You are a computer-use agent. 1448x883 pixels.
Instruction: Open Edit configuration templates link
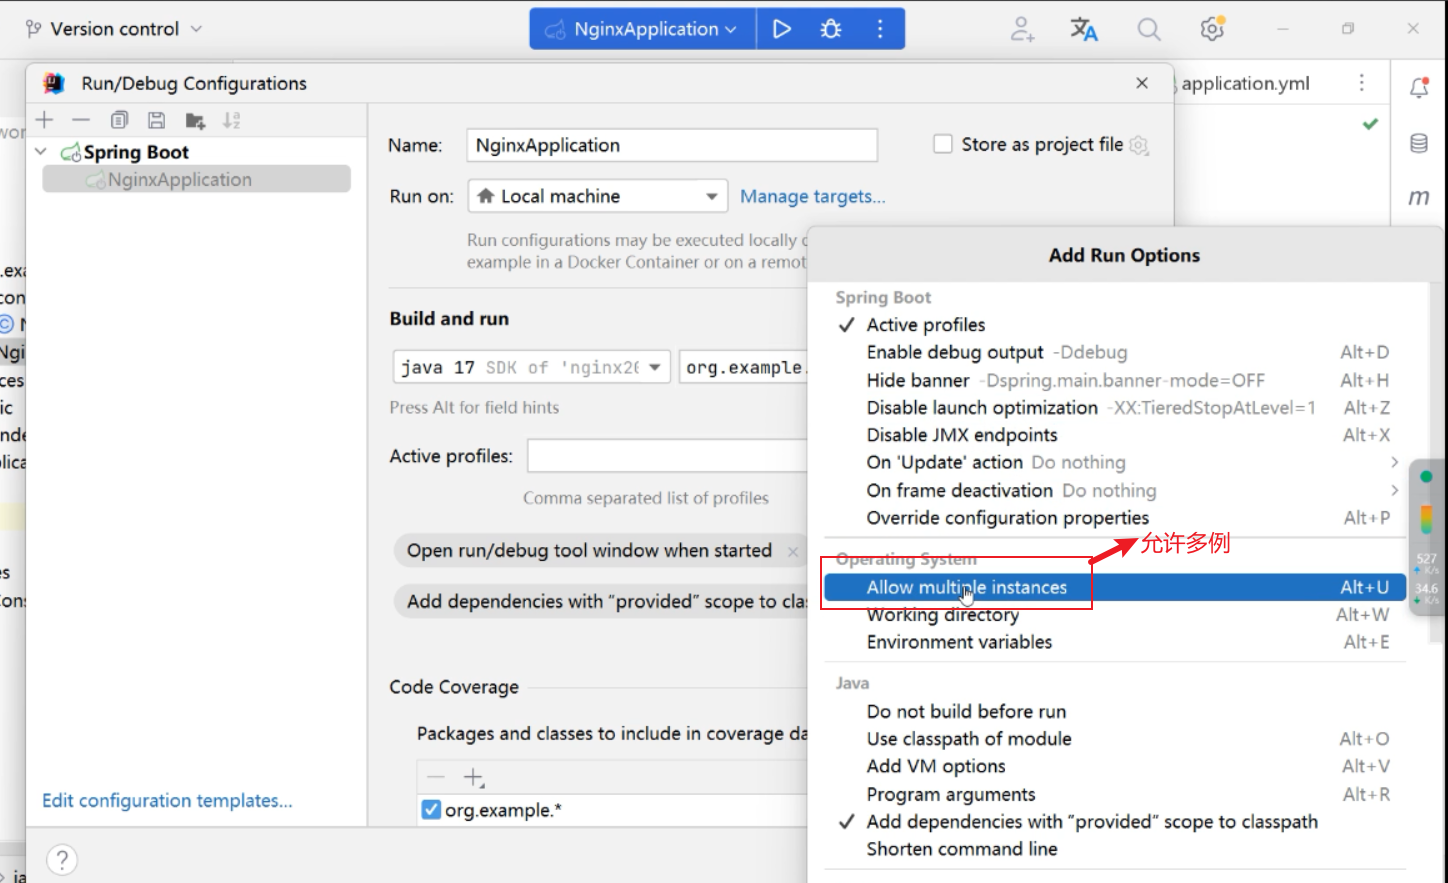click(x=167, y=800)
